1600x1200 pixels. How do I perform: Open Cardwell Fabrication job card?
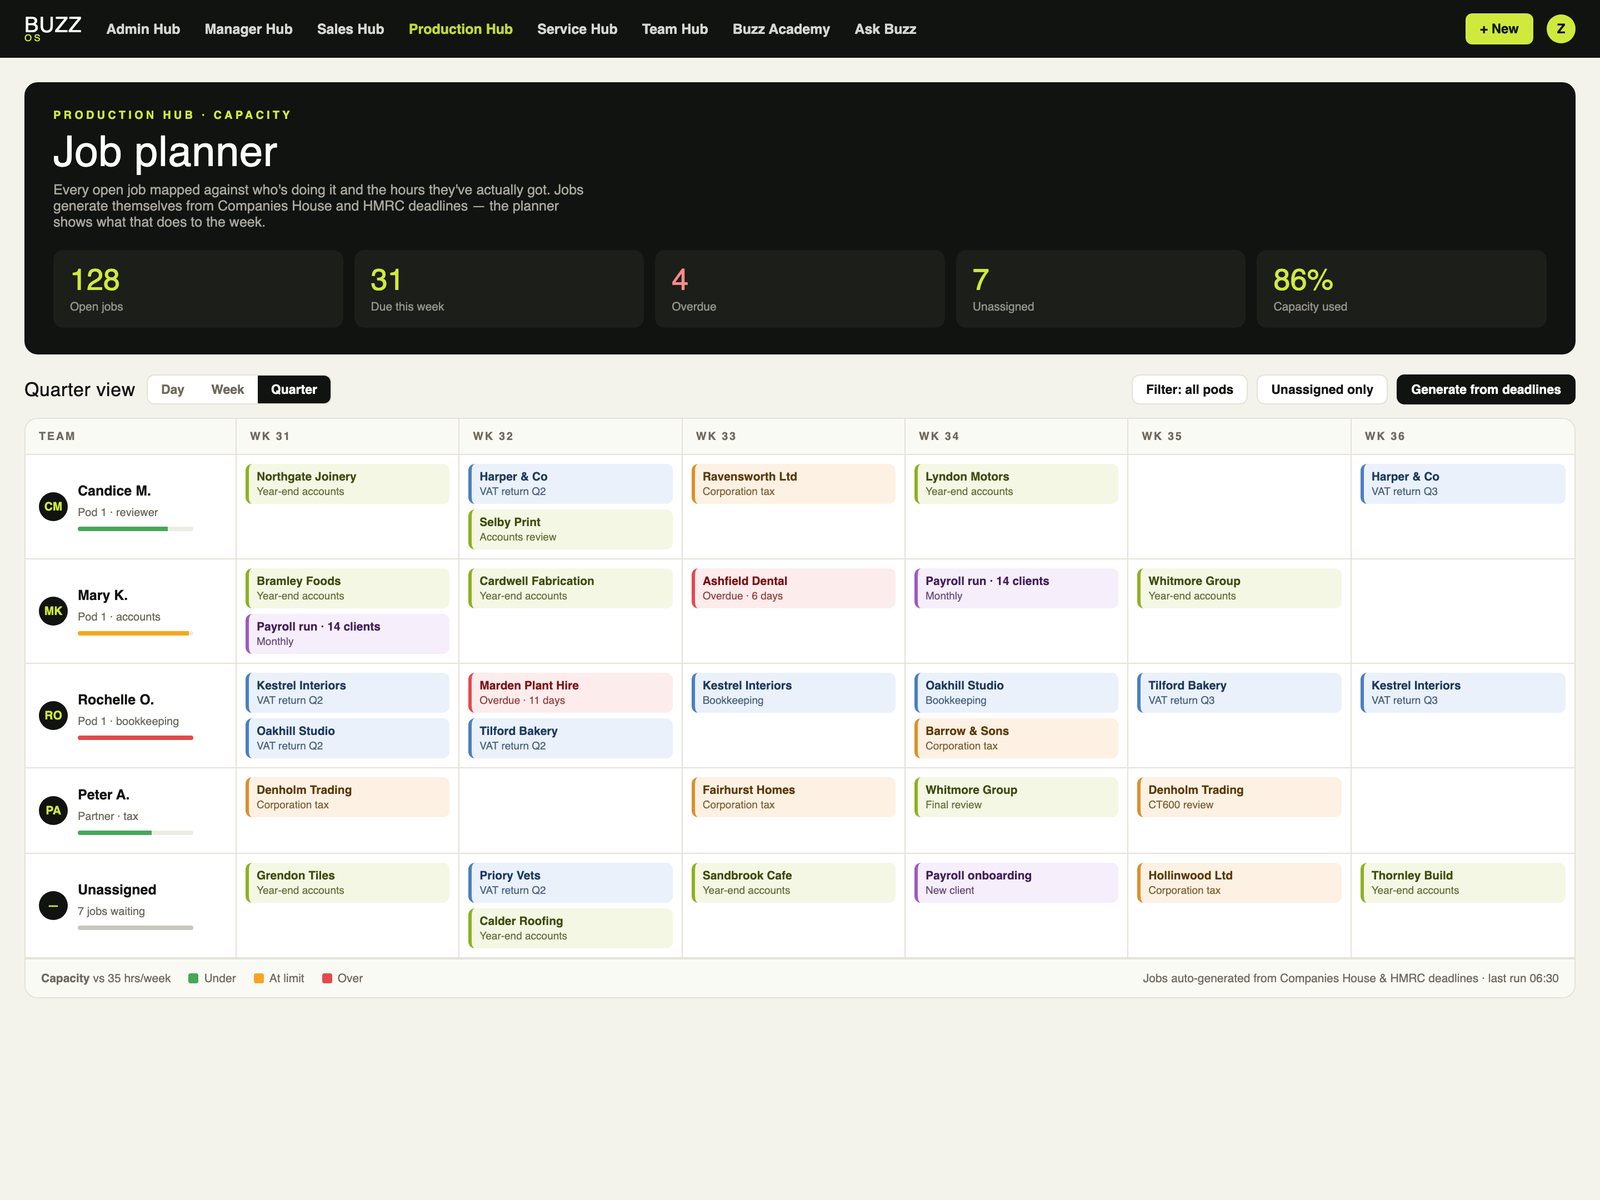tap(571, 588)
